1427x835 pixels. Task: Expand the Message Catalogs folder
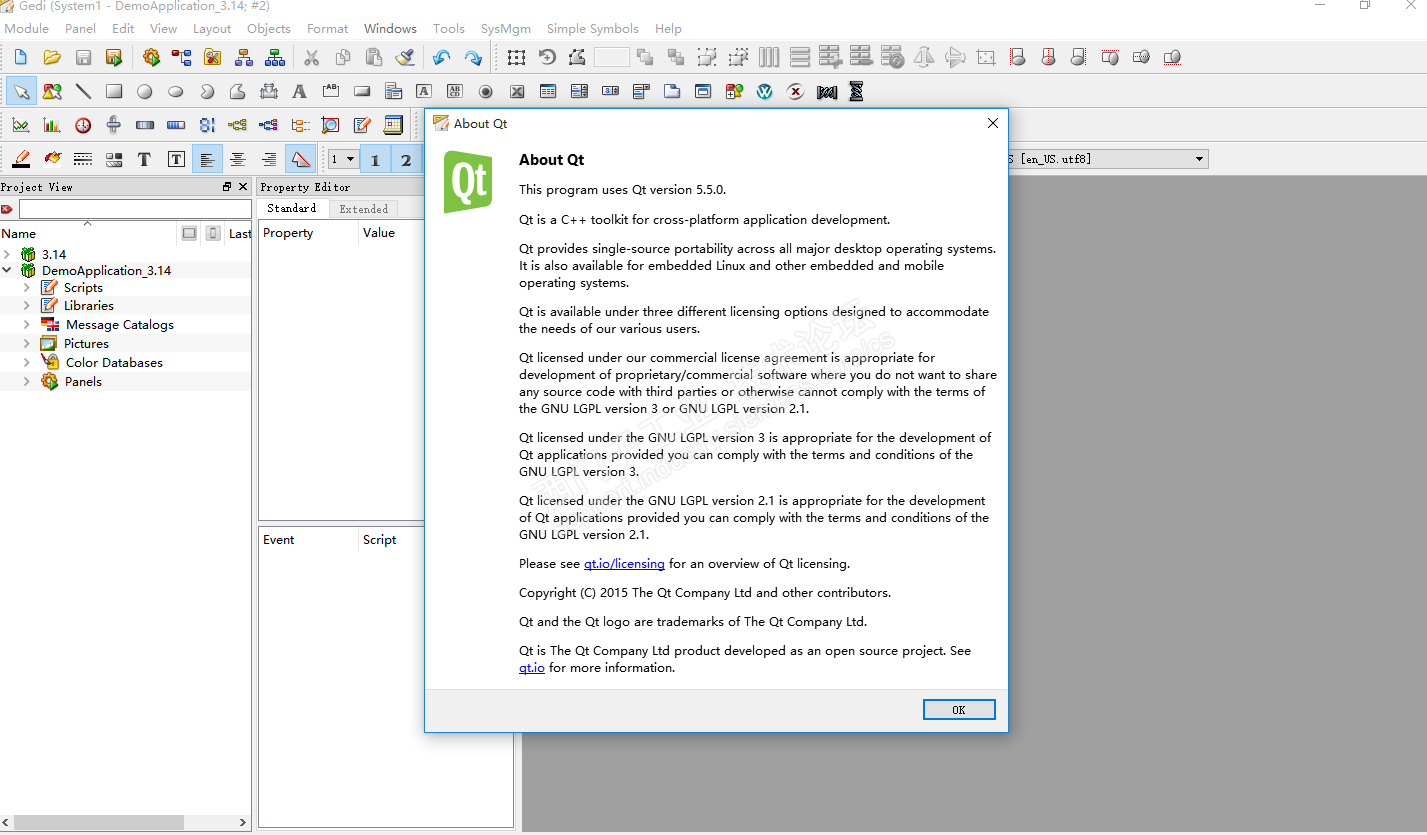(x=27, y=324)
